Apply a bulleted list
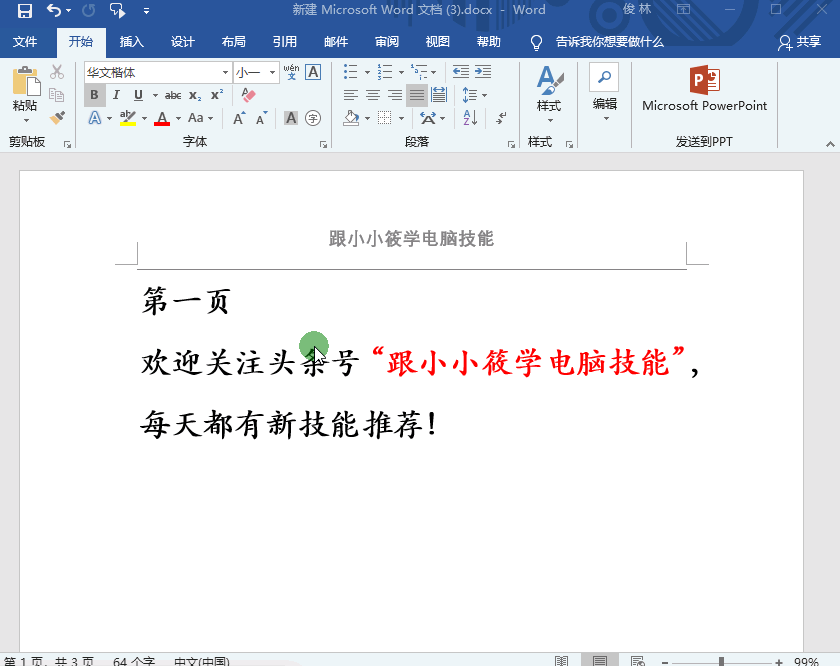The image size is (840, 666). pos(350,72)
